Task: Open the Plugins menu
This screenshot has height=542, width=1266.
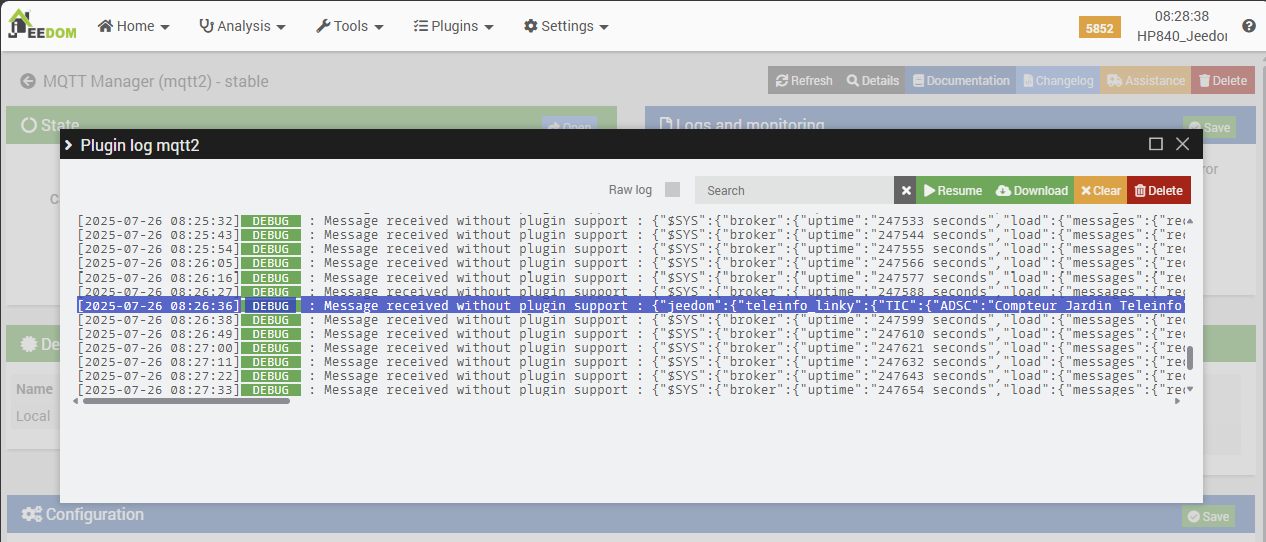Action: tap(453, 26)
